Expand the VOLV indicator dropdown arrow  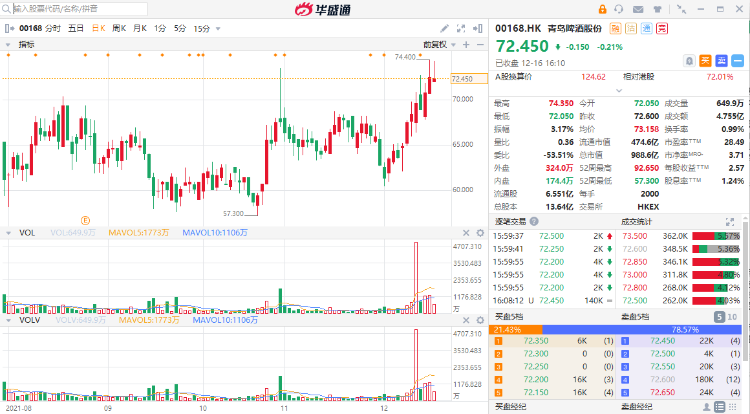8,320
